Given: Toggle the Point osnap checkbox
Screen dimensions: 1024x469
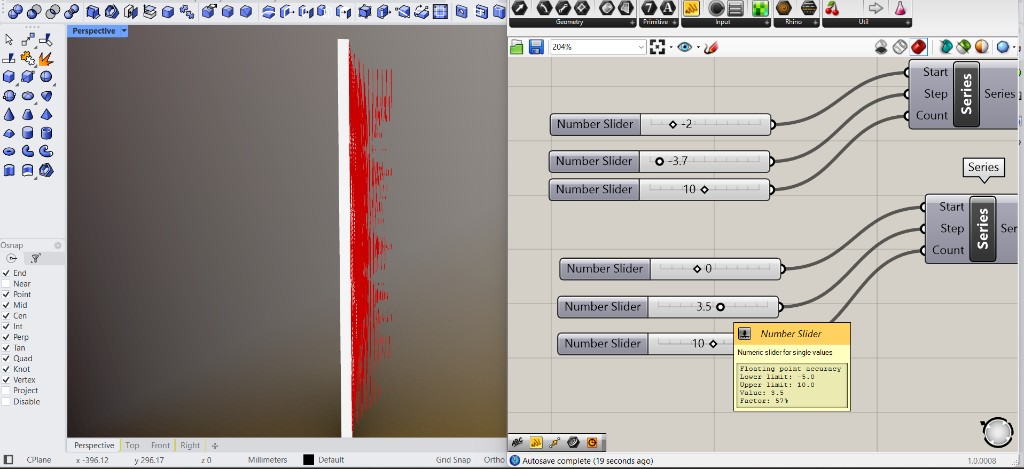Looking at the screenshot, I should (7, 295).
